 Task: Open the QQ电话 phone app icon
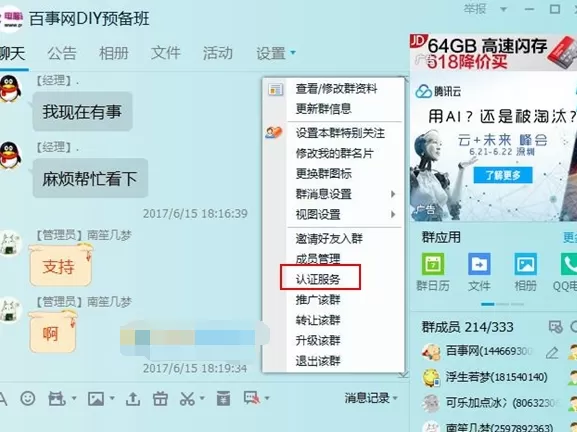tap(569, 264)
